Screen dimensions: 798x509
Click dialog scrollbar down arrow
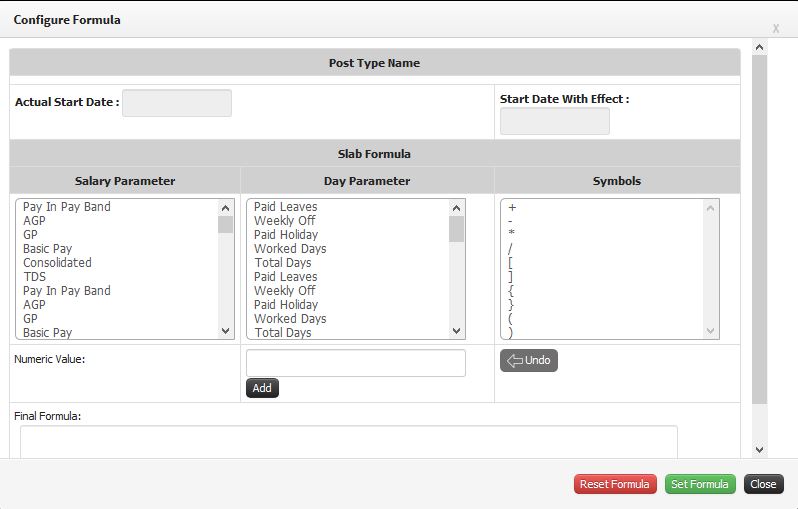[x=759, y=449]
